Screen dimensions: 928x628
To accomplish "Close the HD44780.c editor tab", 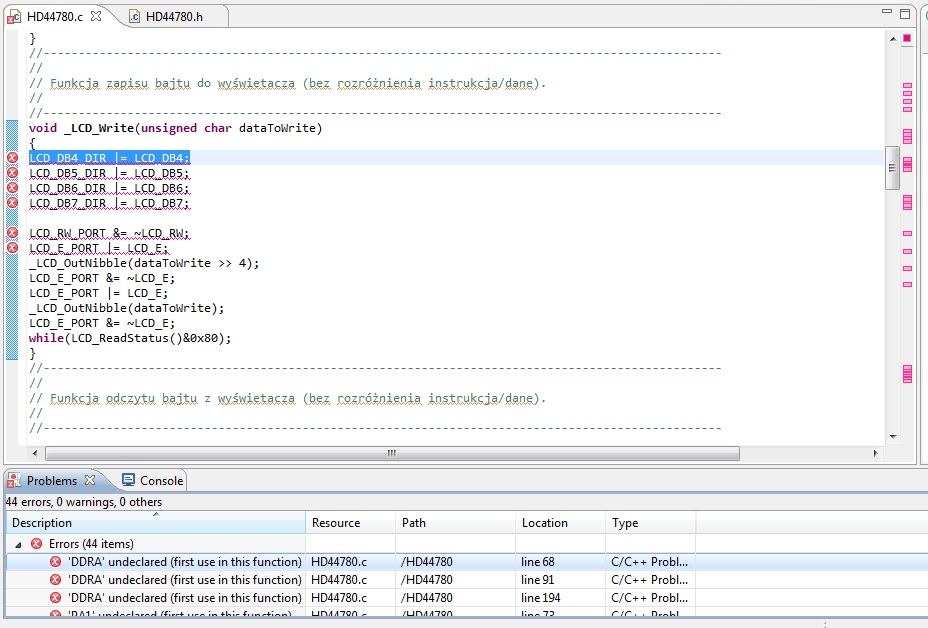I will pos(96,16).
